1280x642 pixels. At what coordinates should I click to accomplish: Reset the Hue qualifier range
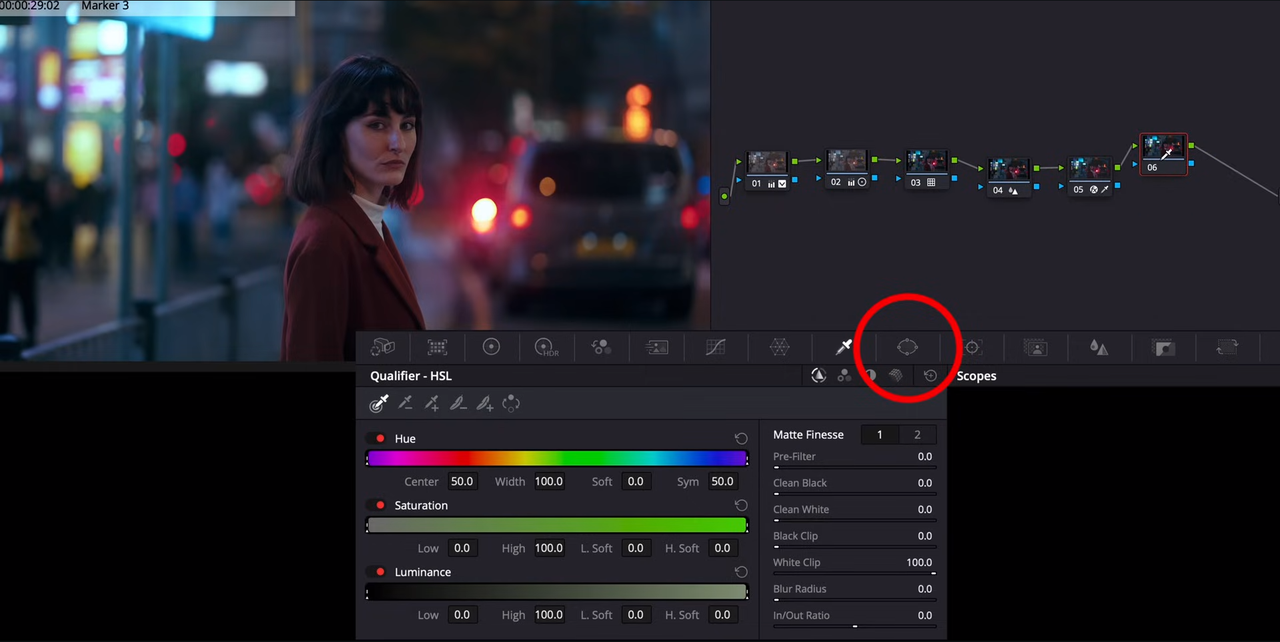[x=741, y=439]
